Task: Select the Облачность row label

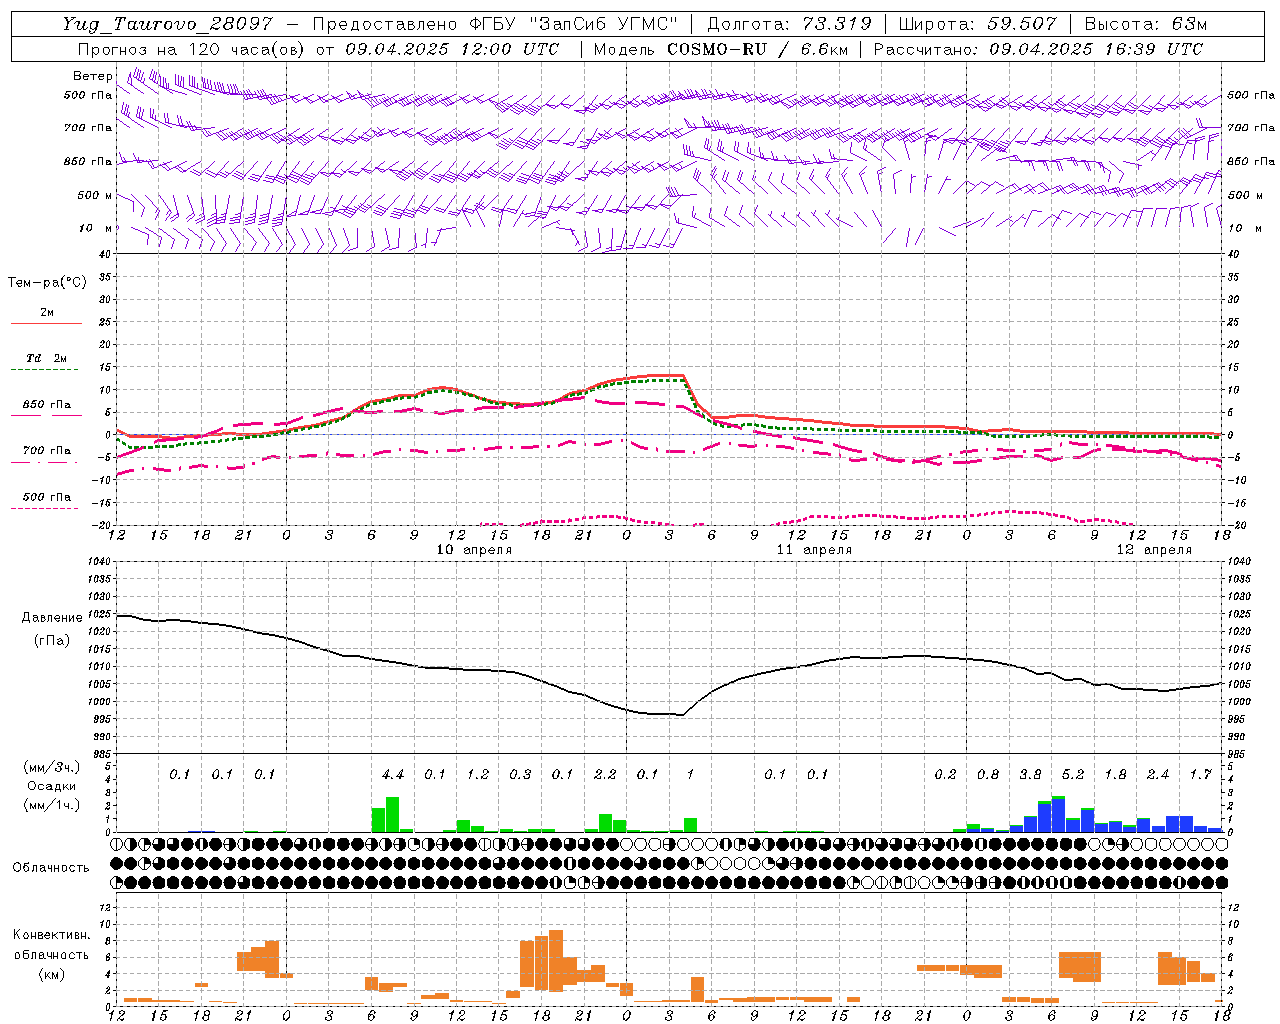Action: coord(51,868)
